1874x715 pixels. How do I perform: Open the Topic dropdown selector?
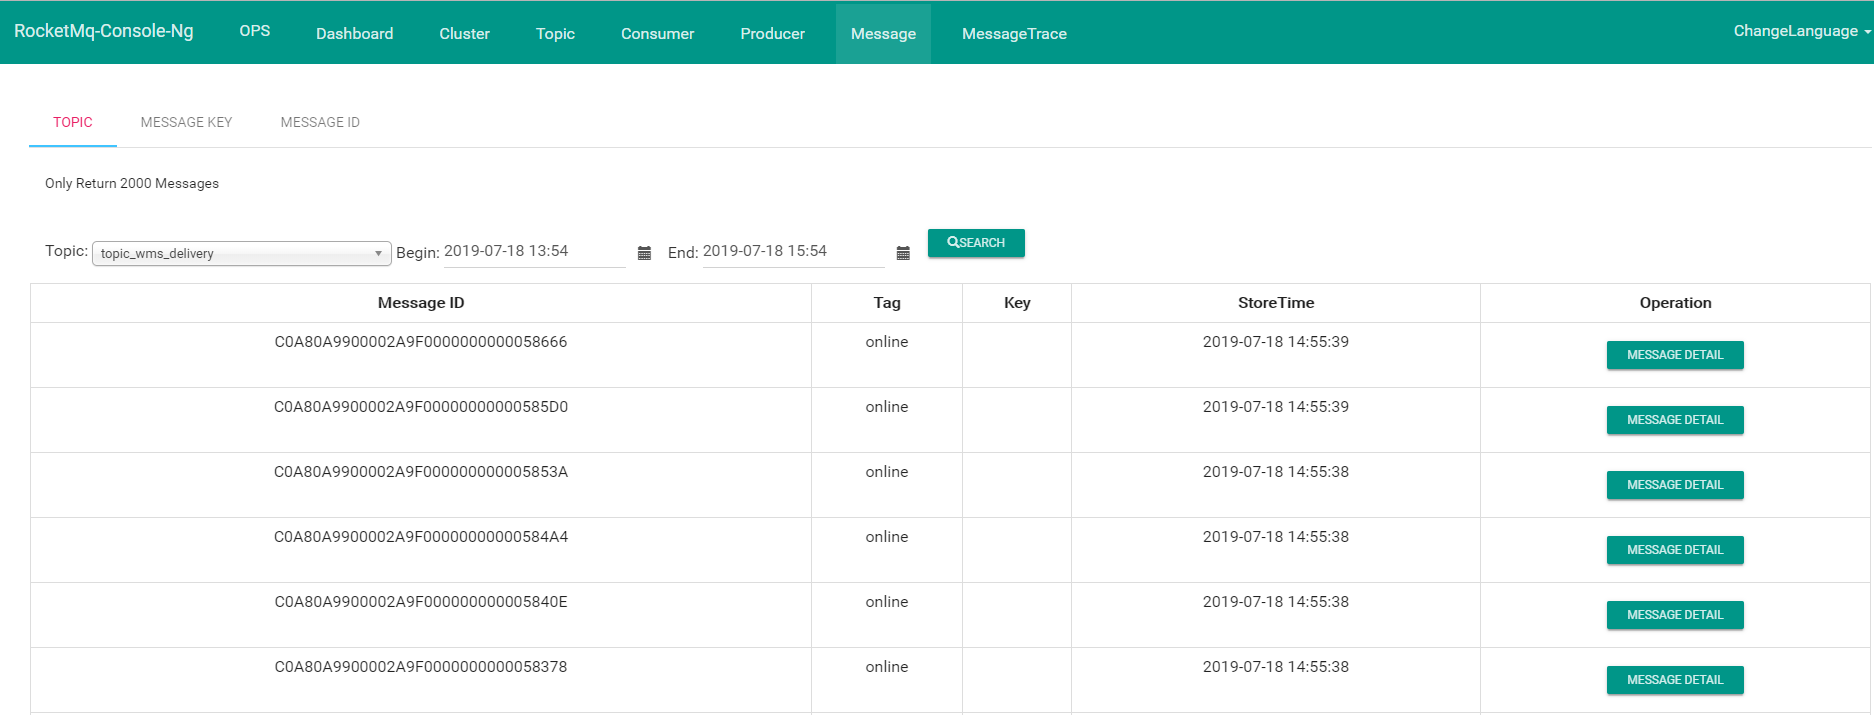pyautogui.click(x=241, y=253)
